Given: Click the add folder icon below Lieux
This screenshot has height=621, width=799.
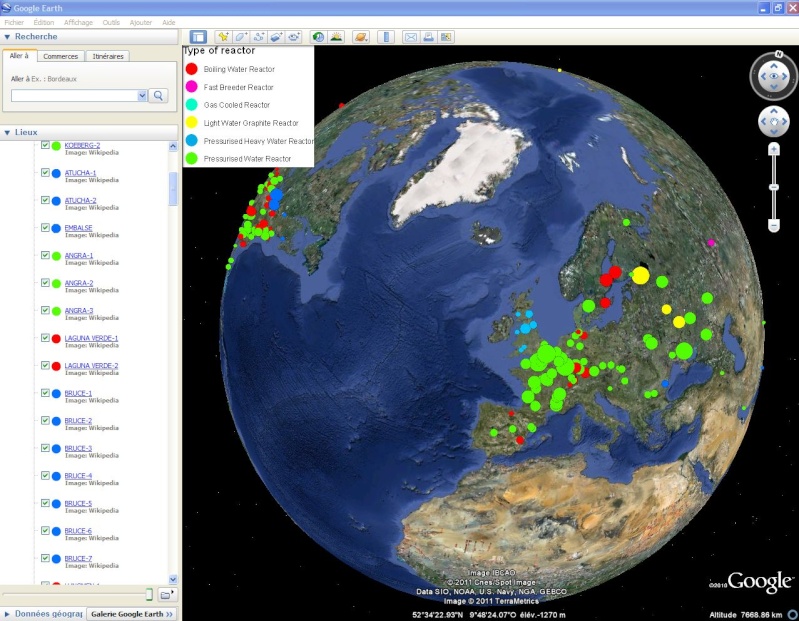Looking at the screenshot, I should point(167,595).
